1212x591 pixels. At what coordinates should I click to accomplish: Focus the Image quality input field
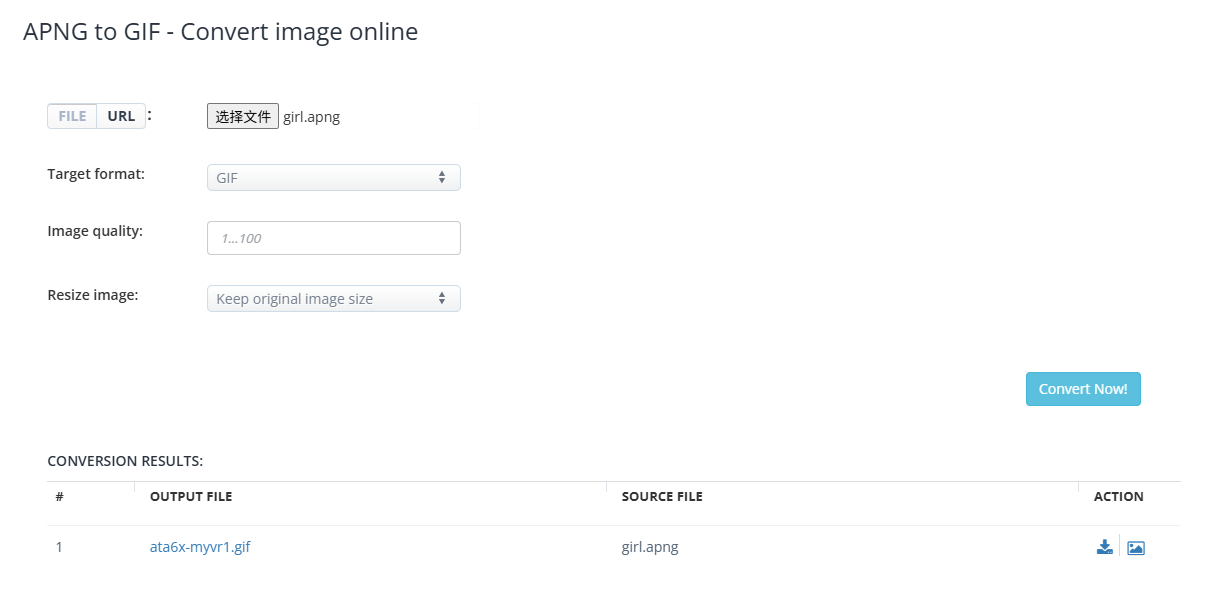point(333,238)
